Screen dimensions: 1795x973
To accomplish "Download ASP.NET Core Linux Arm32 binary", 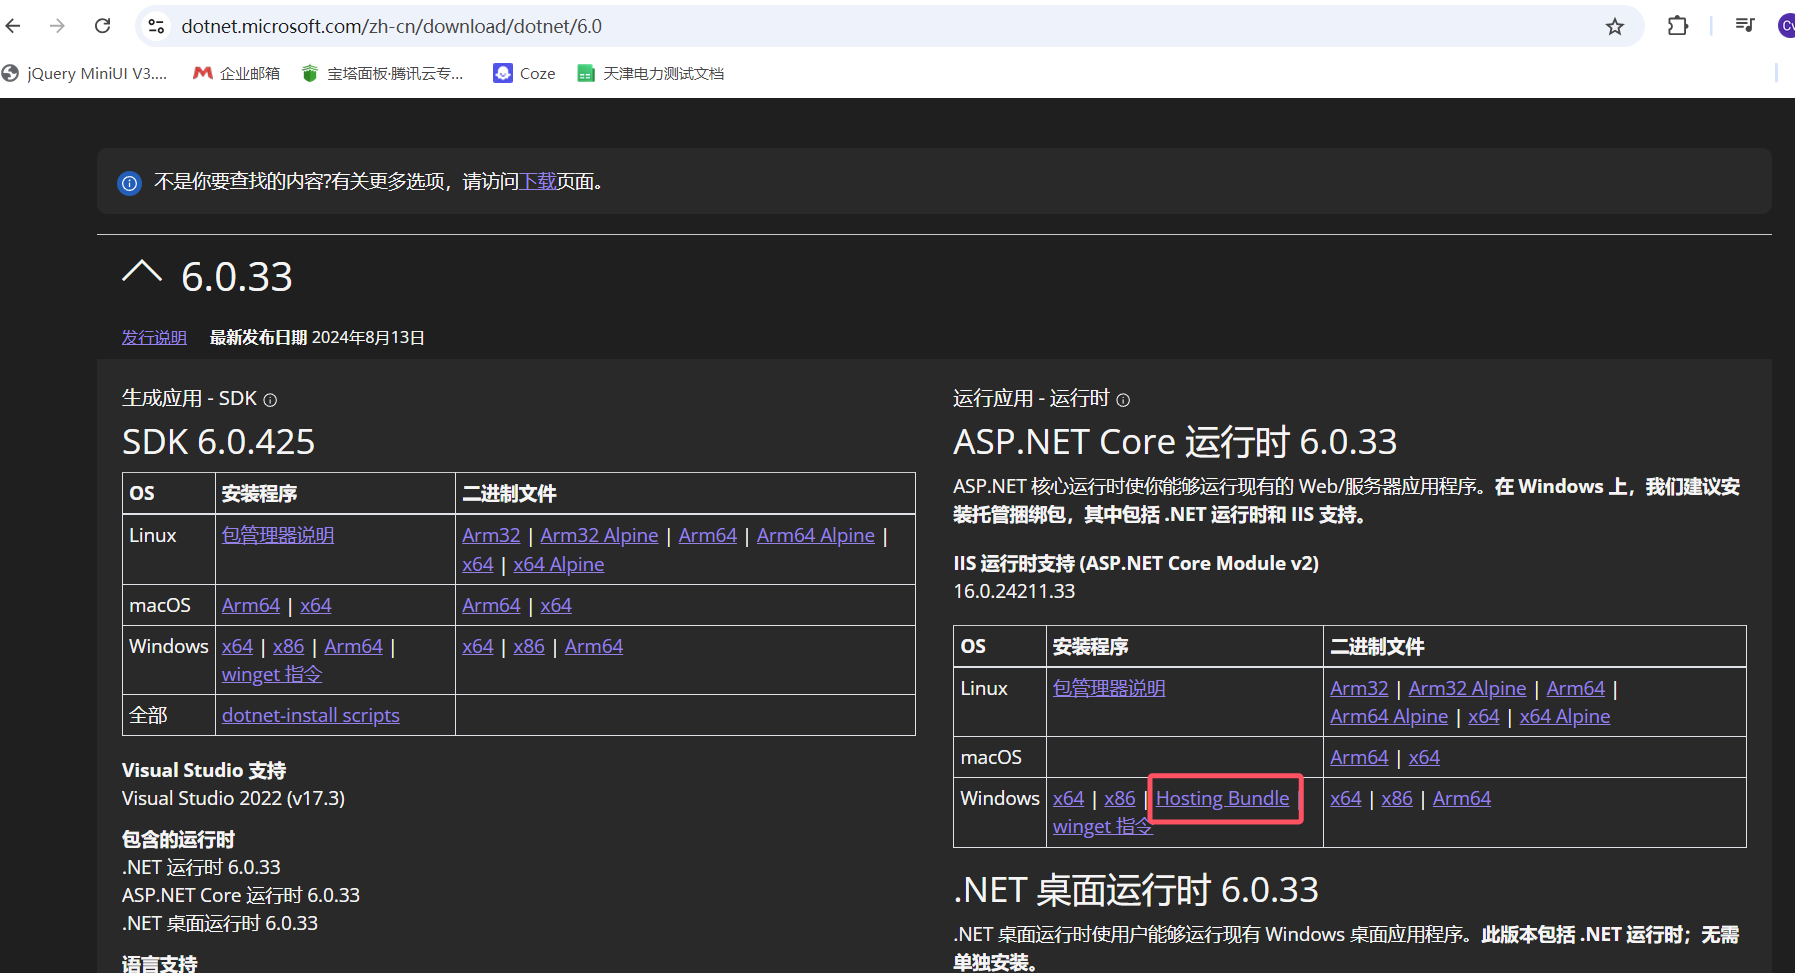I will pyautogui.click(x=1359, y=688).
